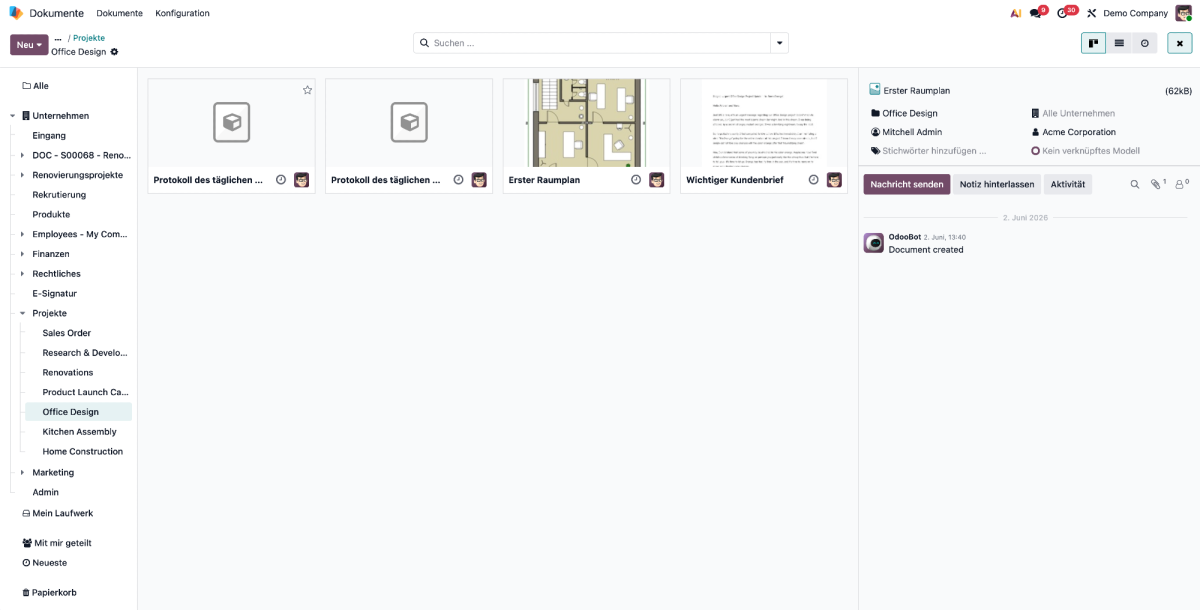Show followers icon in chatter
This screenshot has height=610, width=1200.
[1182, 184]
